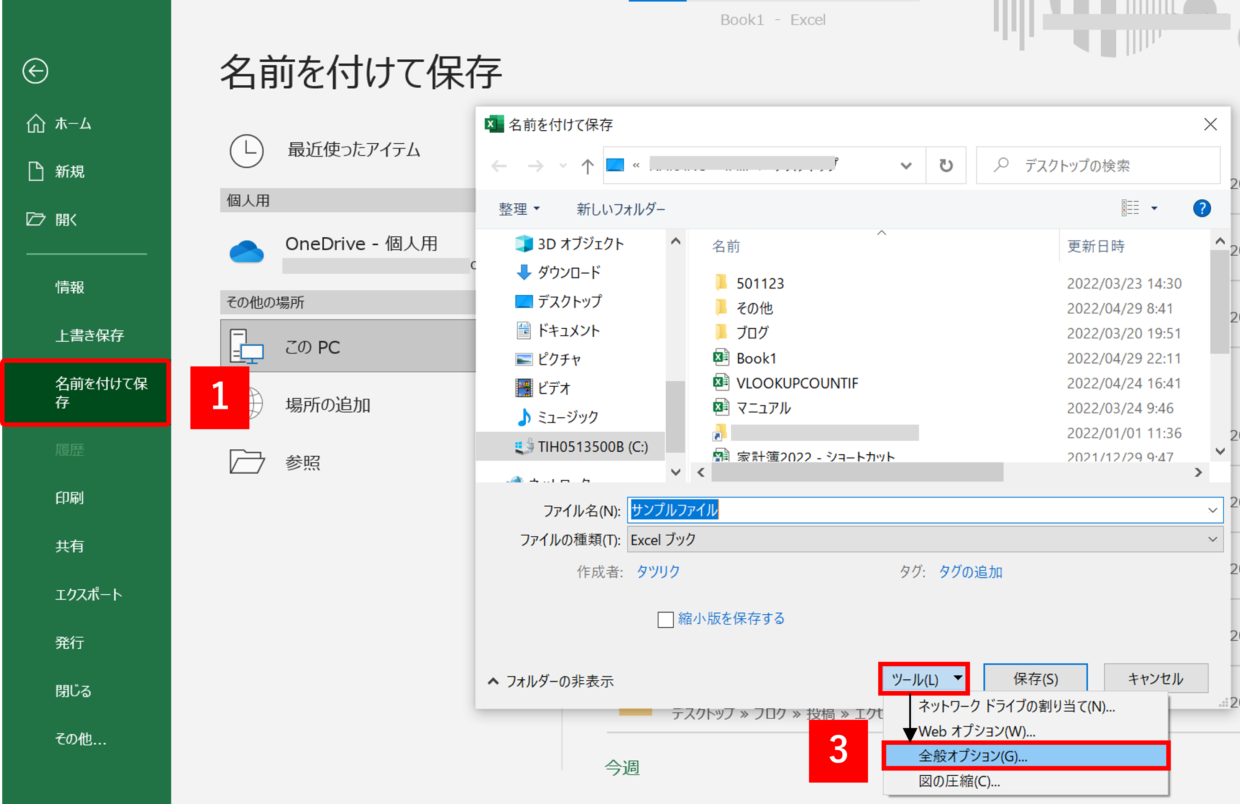The width and height of the screenshot is (1240, 804).
Task: Expand the address bar path dropdown
Action: pyautogui.click(x=906, y=166)
